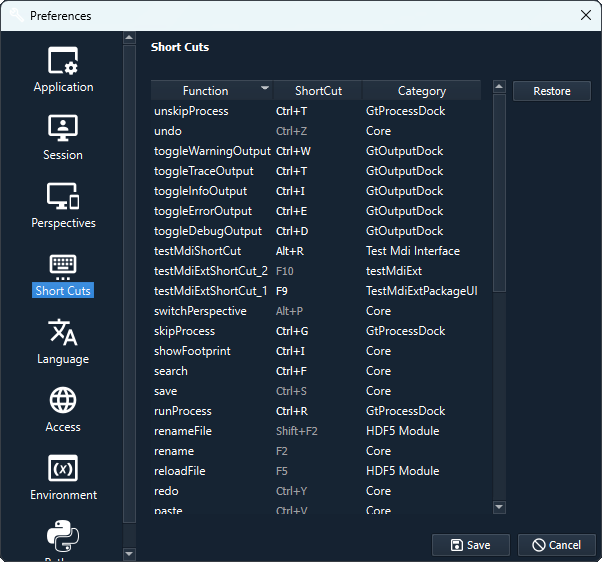Click the Cancel button
Screen dimensions: 602x562
click(x=557, y=545)
